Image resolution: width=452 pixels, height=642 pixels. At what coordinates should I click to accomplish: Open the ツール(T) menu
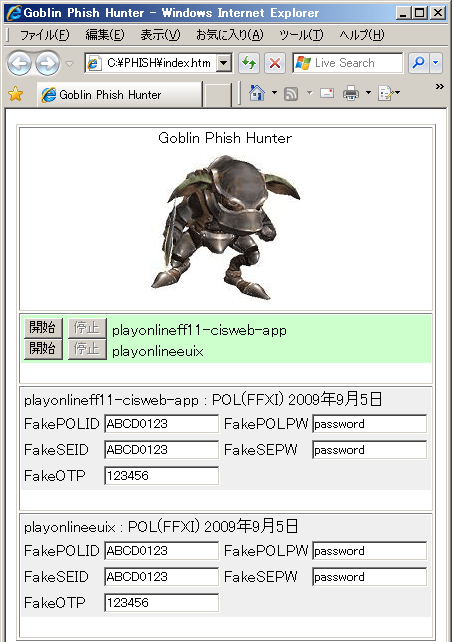(301, 35)
